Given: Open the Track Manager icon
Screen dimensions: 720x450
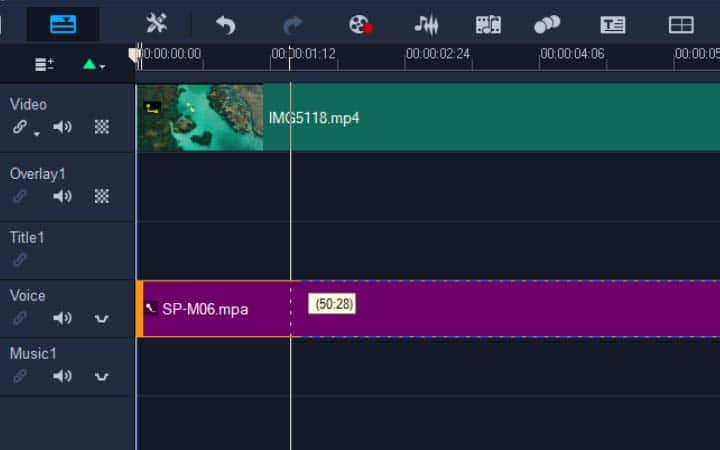Looking at the screenshot, I should click(45, 64).
